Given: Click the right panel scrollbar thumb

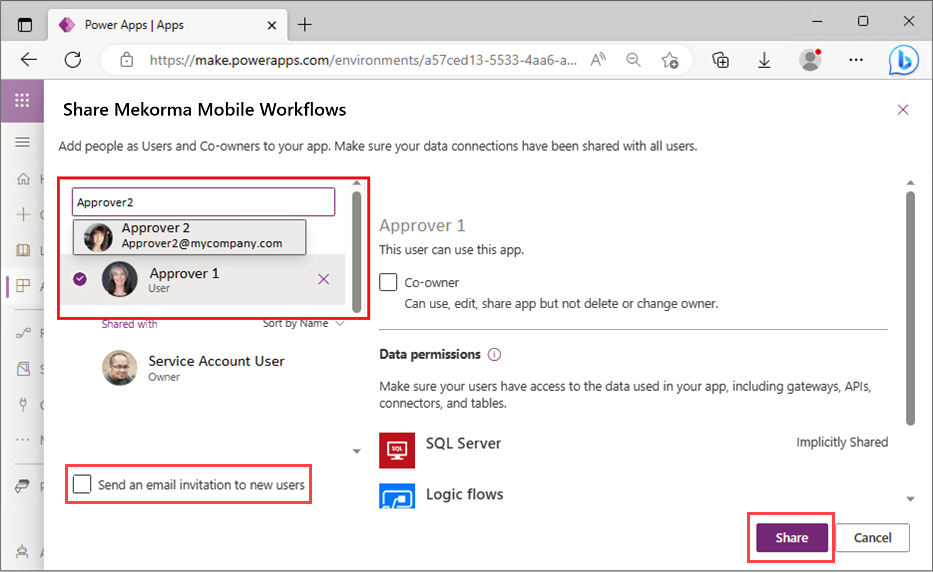Looking at the screenshot, I should (x=910, y=308).
